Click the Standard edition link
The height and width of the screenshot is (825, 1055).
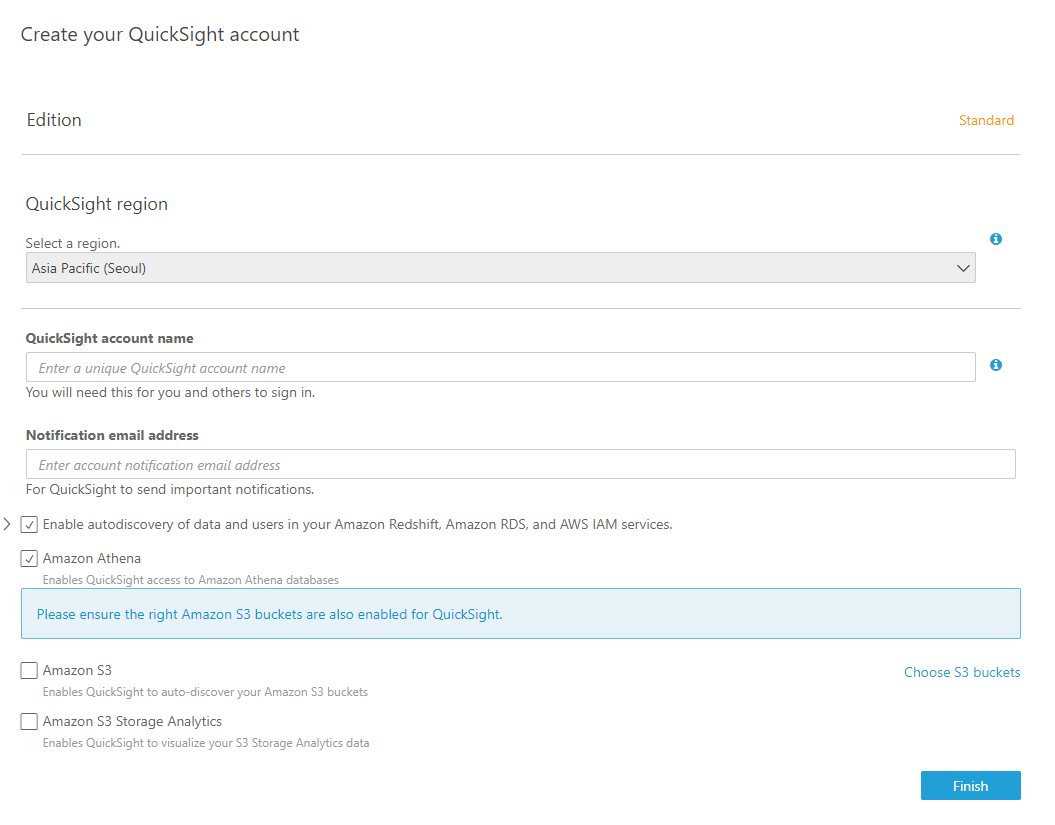(x=986, y=120)
